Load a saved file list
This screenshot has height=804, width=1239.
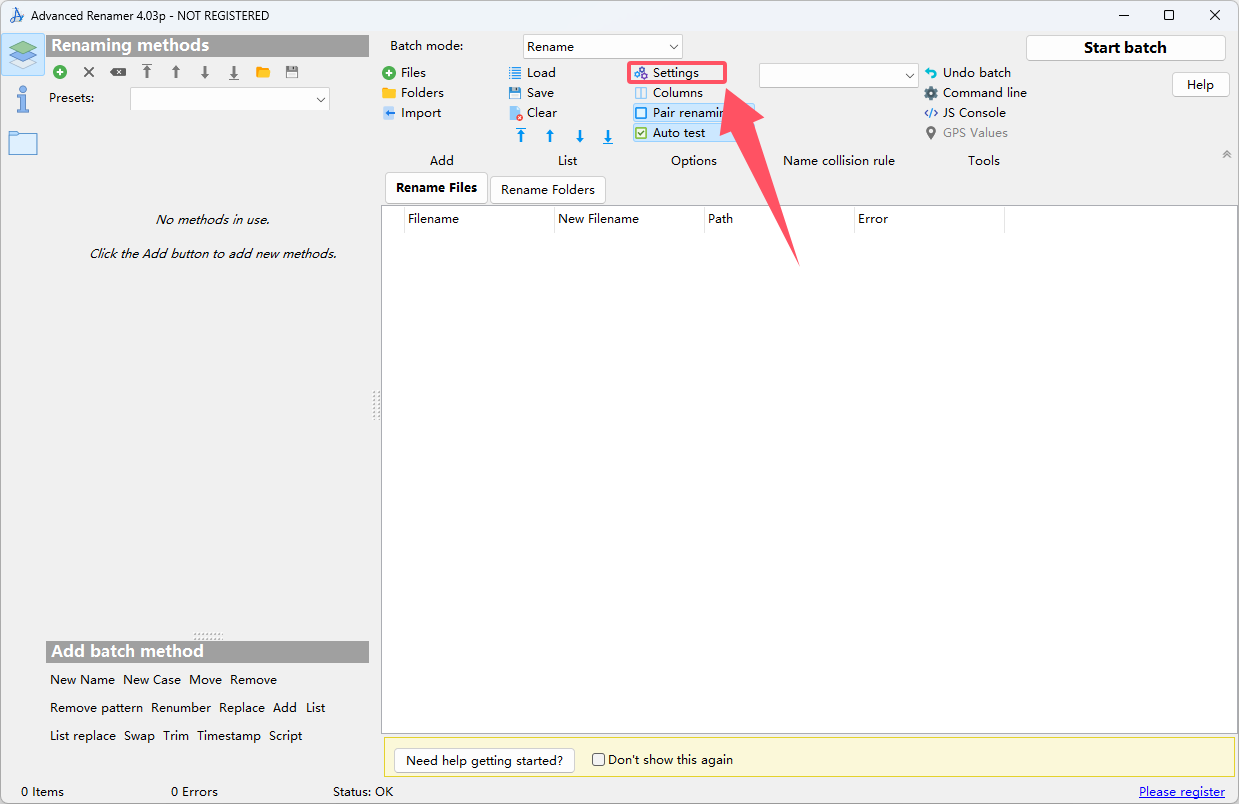(532, 73)
